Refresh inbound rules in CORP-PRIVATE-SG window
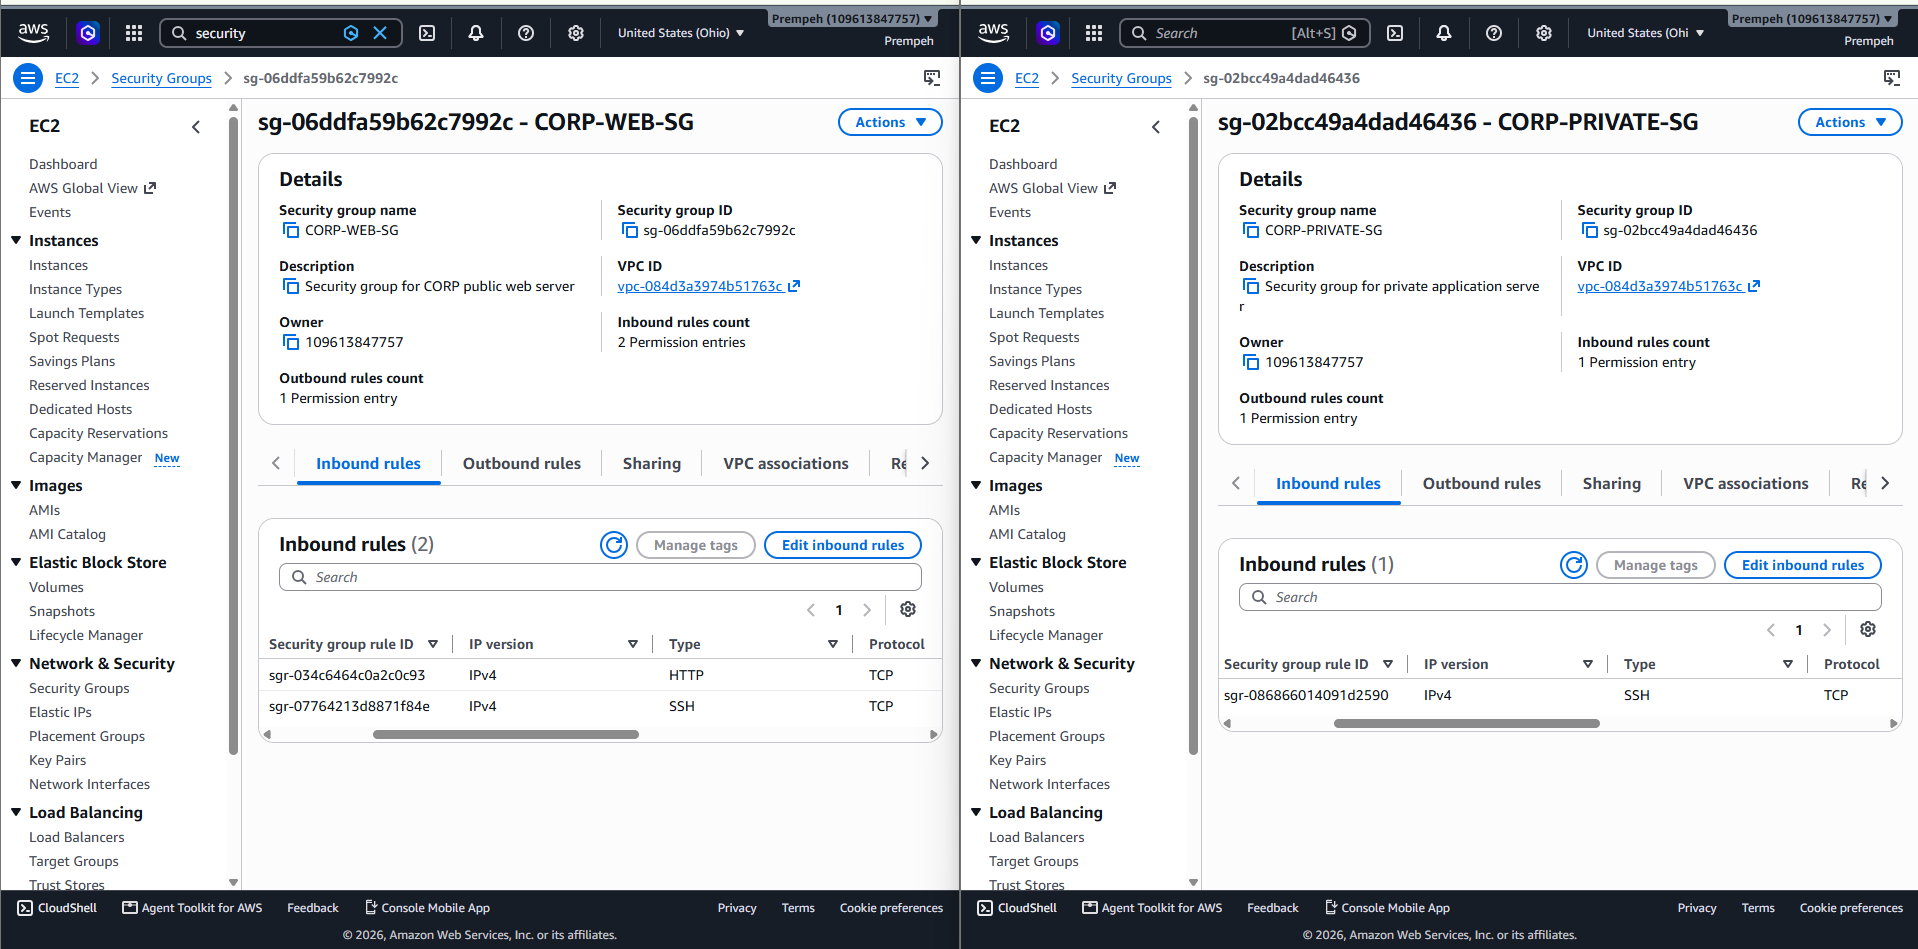 click(x=1574, y=565)
